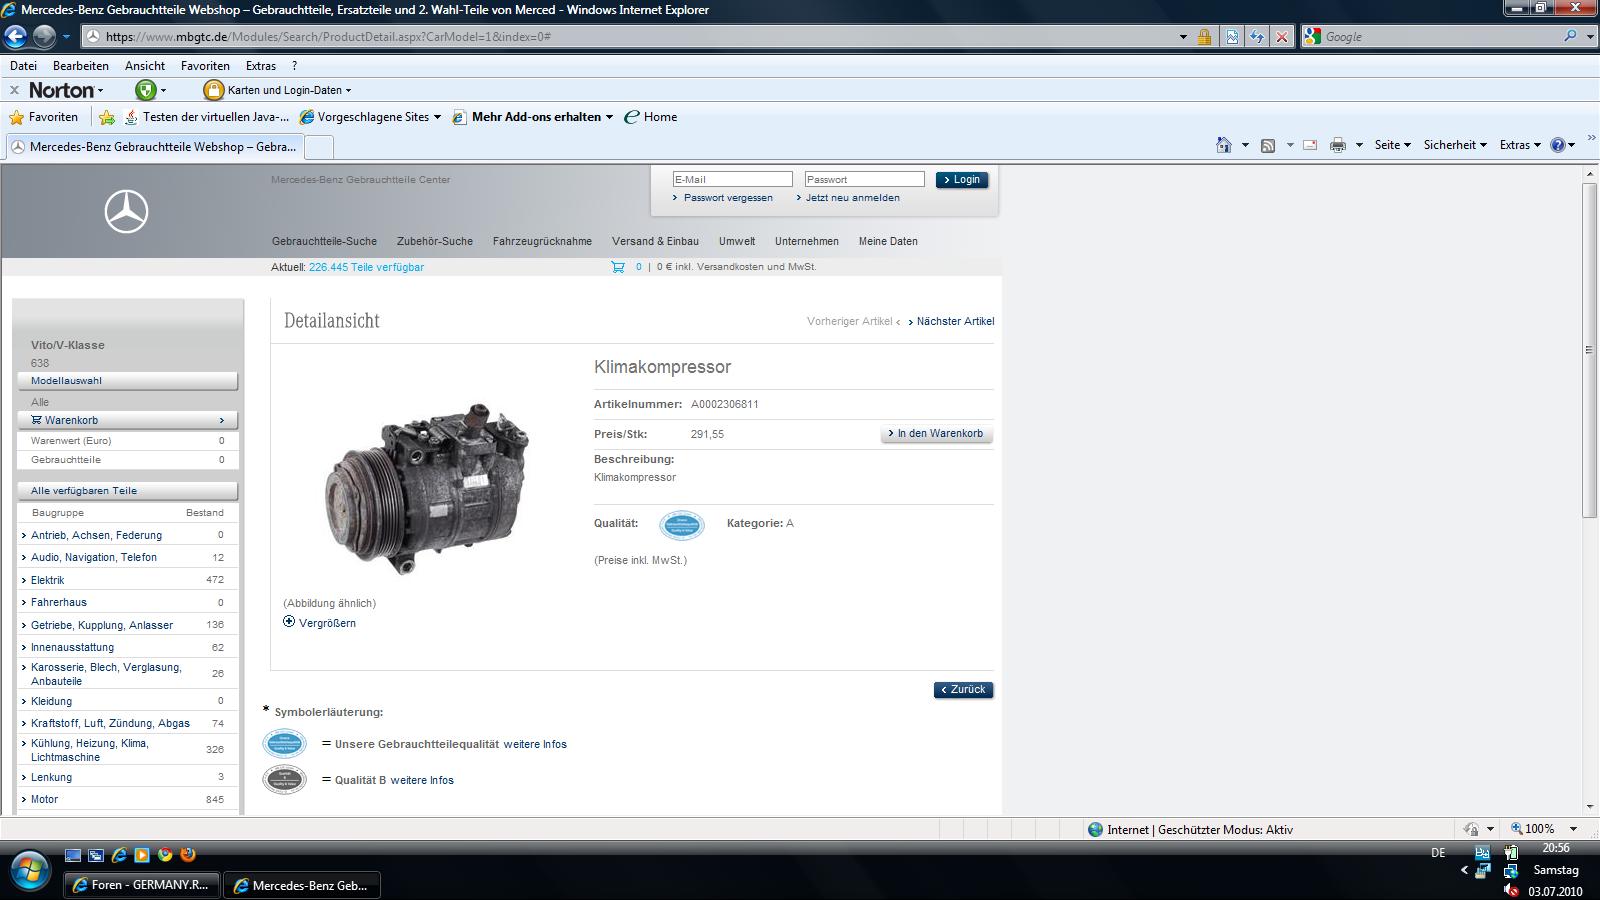Click the blue quality seal icon
This screenshot has width=1600, height=900.
(x=681, y=525)
